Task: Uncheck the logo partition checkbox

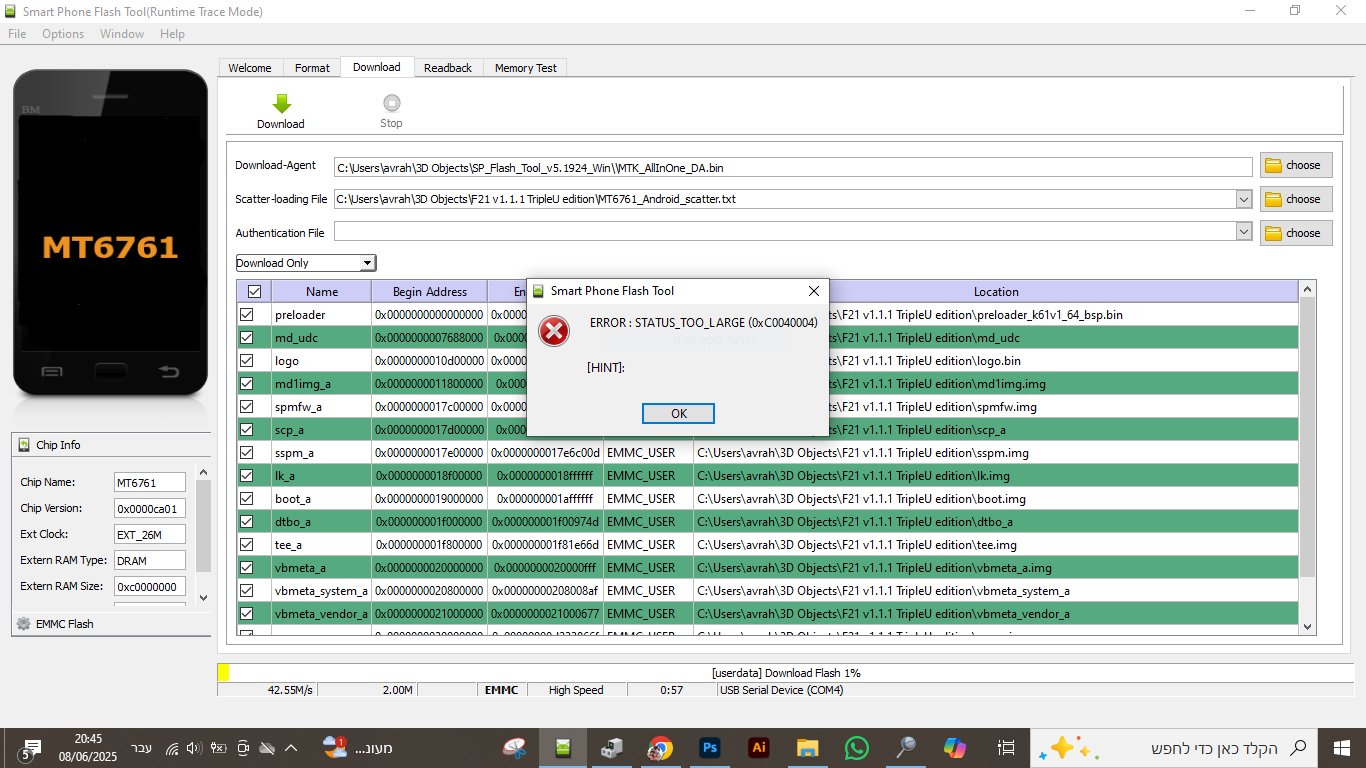Action: tap(247, 361)
